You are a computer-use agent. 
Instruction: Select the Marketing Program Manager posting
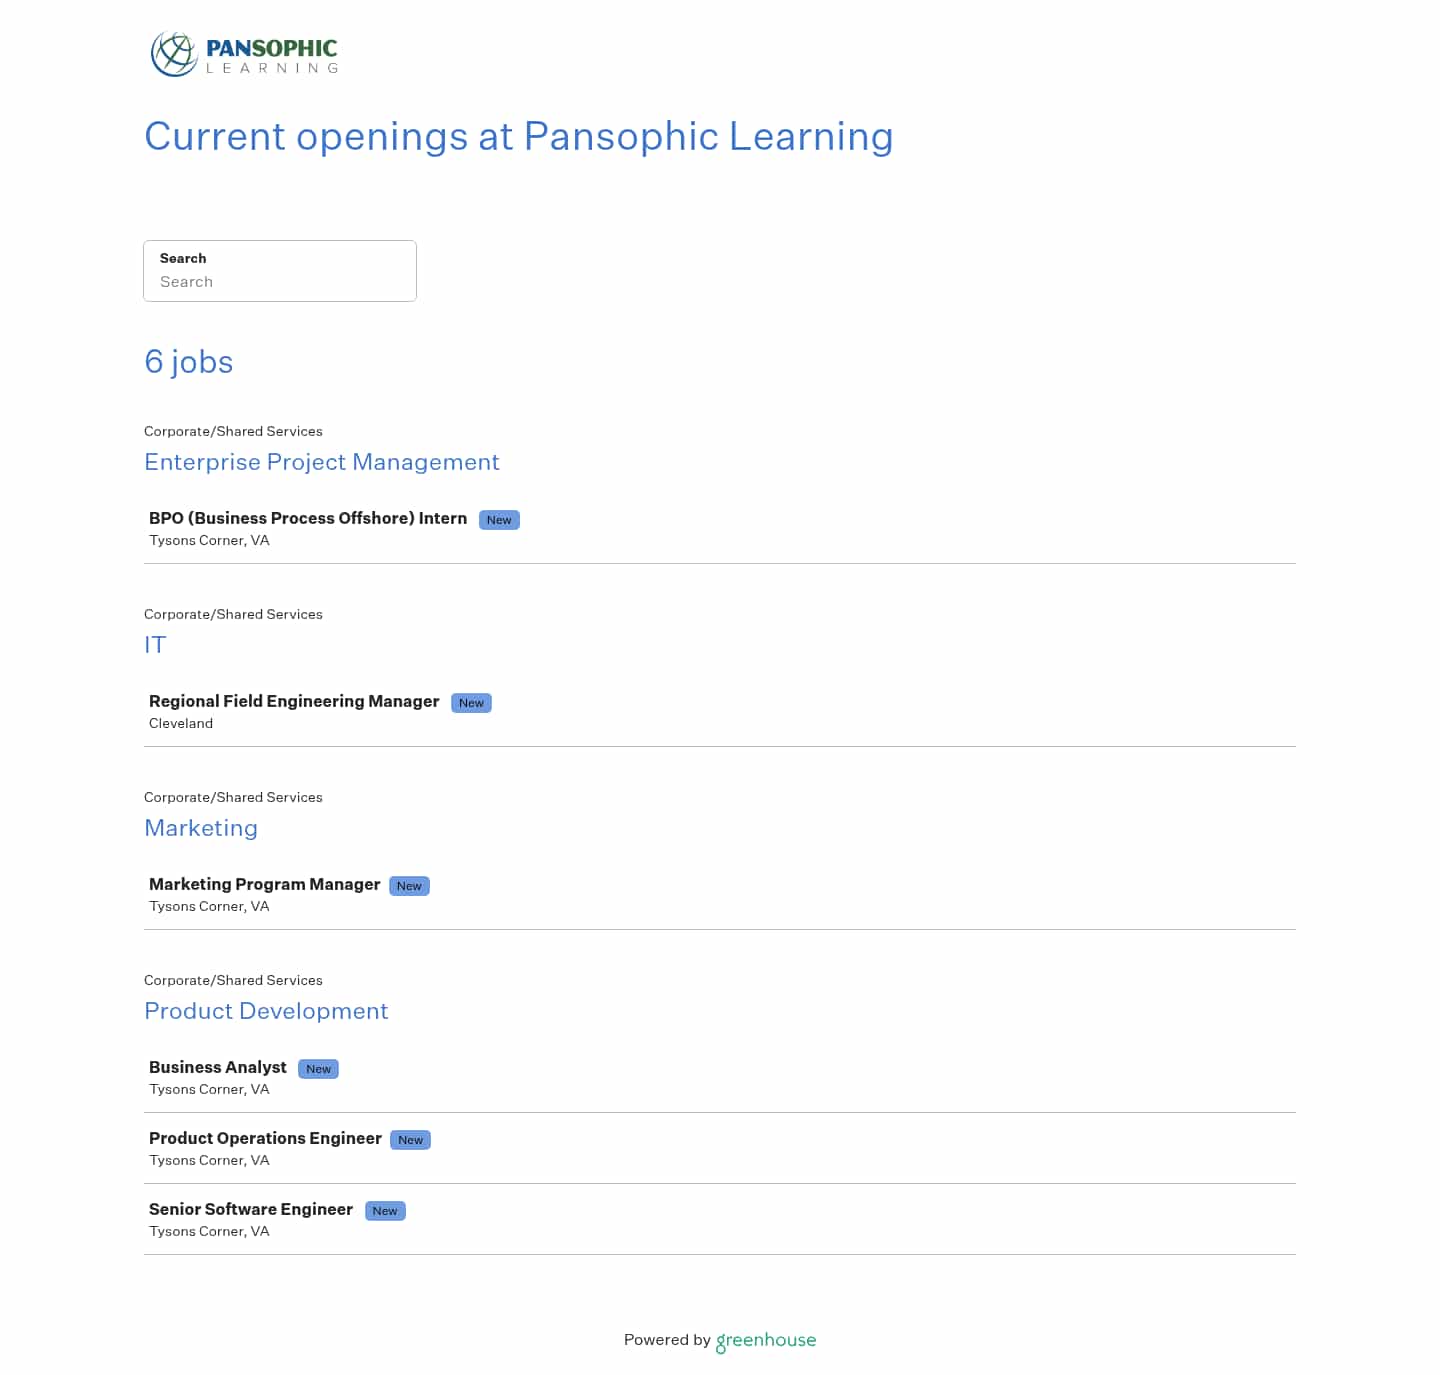(263, 884)
